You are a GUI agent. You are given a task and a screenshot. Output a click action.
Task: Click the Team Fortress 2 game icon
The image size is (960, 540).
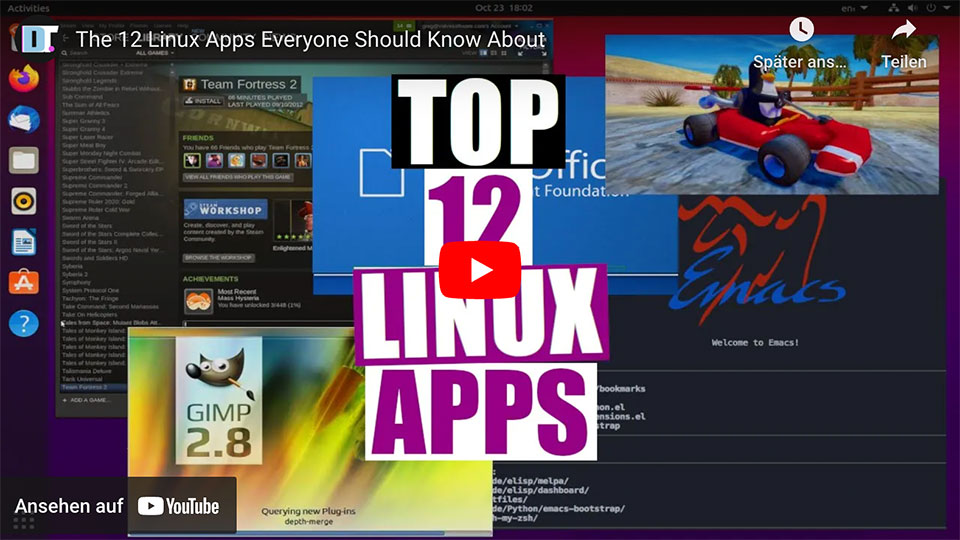(190, 84)
